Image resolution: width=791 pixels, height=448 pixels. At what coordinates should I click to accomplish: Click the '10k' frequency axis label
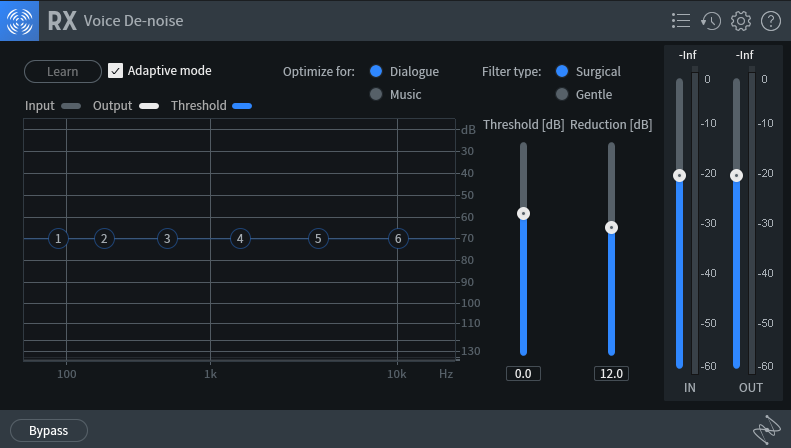click(397, 374)
